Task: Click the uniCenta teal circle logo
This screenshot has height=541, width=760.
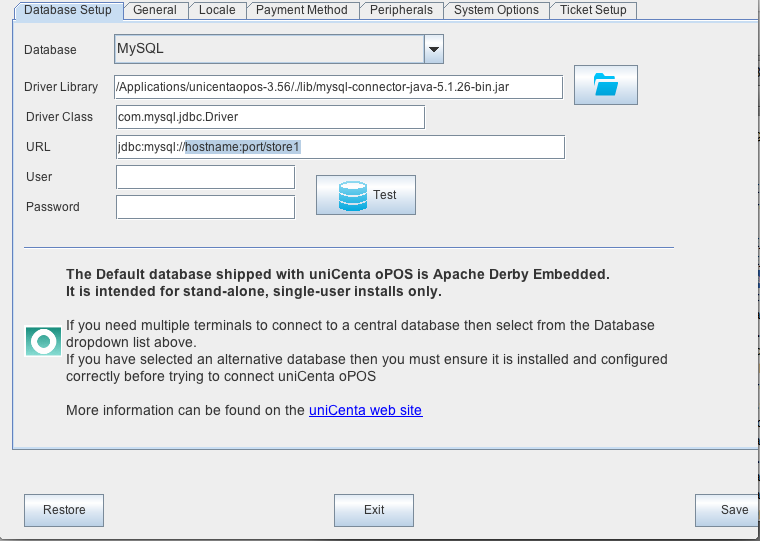Action: 44,341
